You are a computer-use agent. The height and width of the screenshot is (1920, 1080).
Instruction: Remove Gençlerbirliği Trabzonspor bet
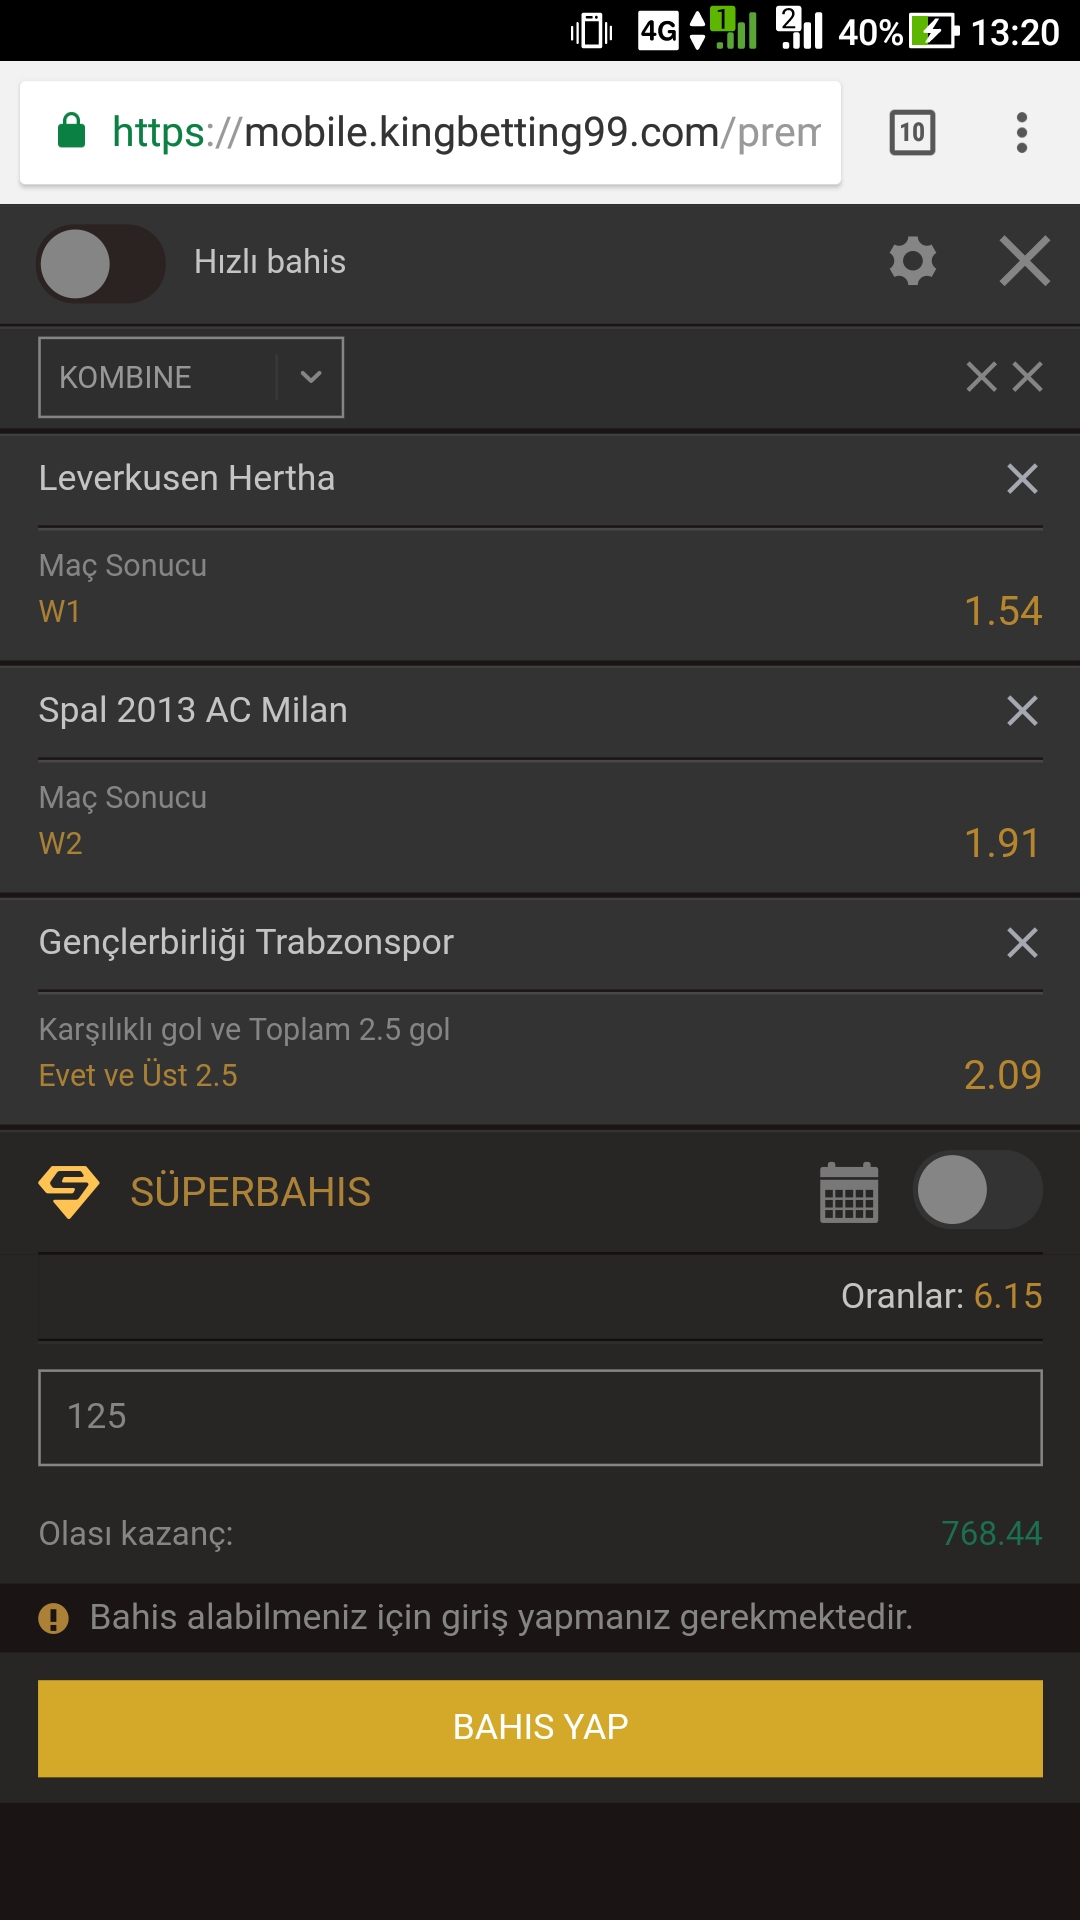[x=1022, y=943]
